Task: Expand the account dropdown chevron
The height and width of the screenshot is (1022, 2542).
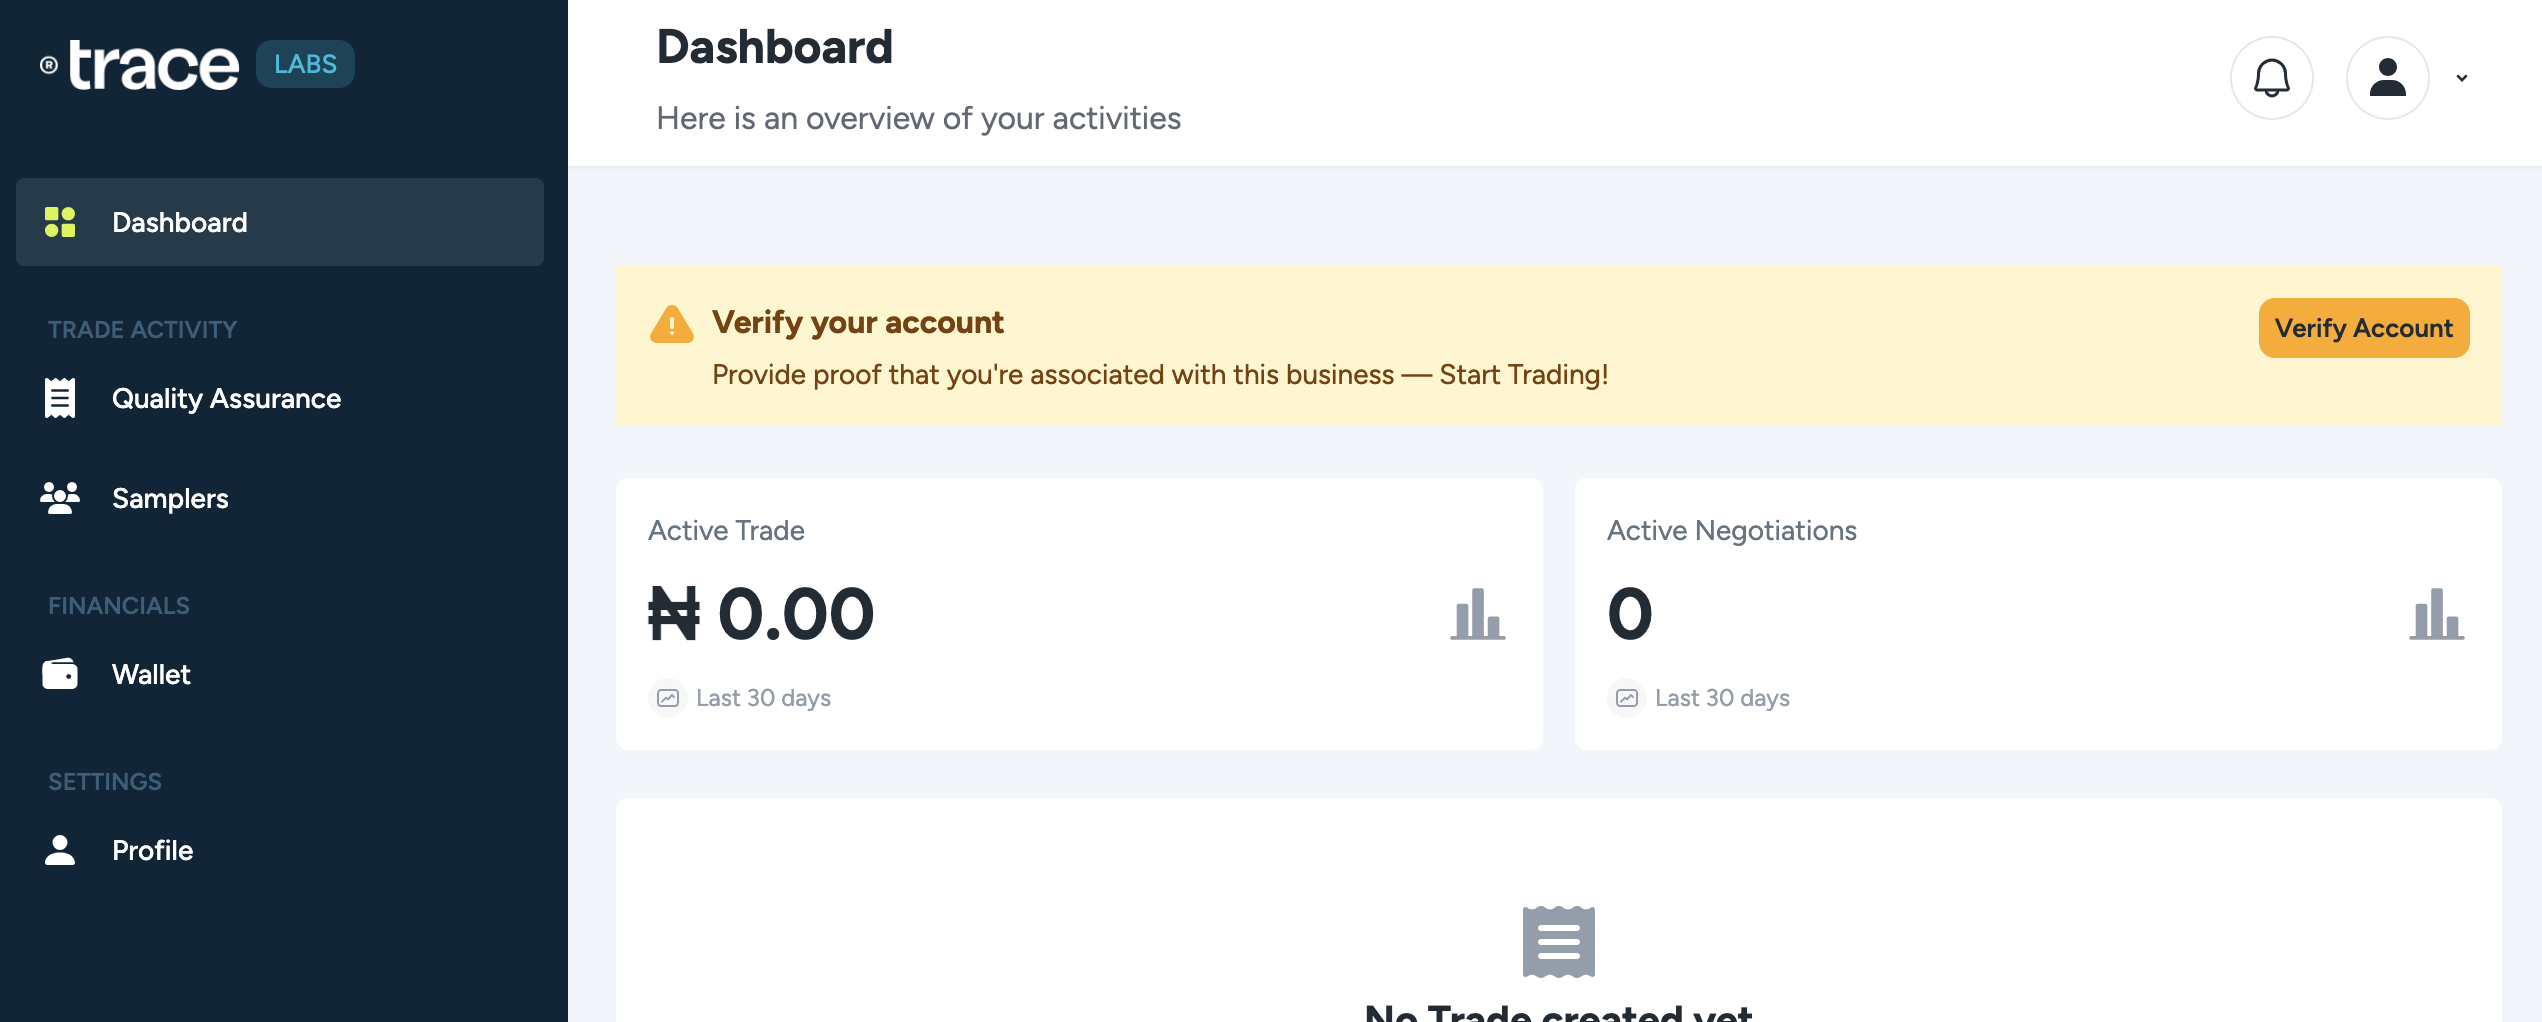Action: click(x=2462, y=78)
